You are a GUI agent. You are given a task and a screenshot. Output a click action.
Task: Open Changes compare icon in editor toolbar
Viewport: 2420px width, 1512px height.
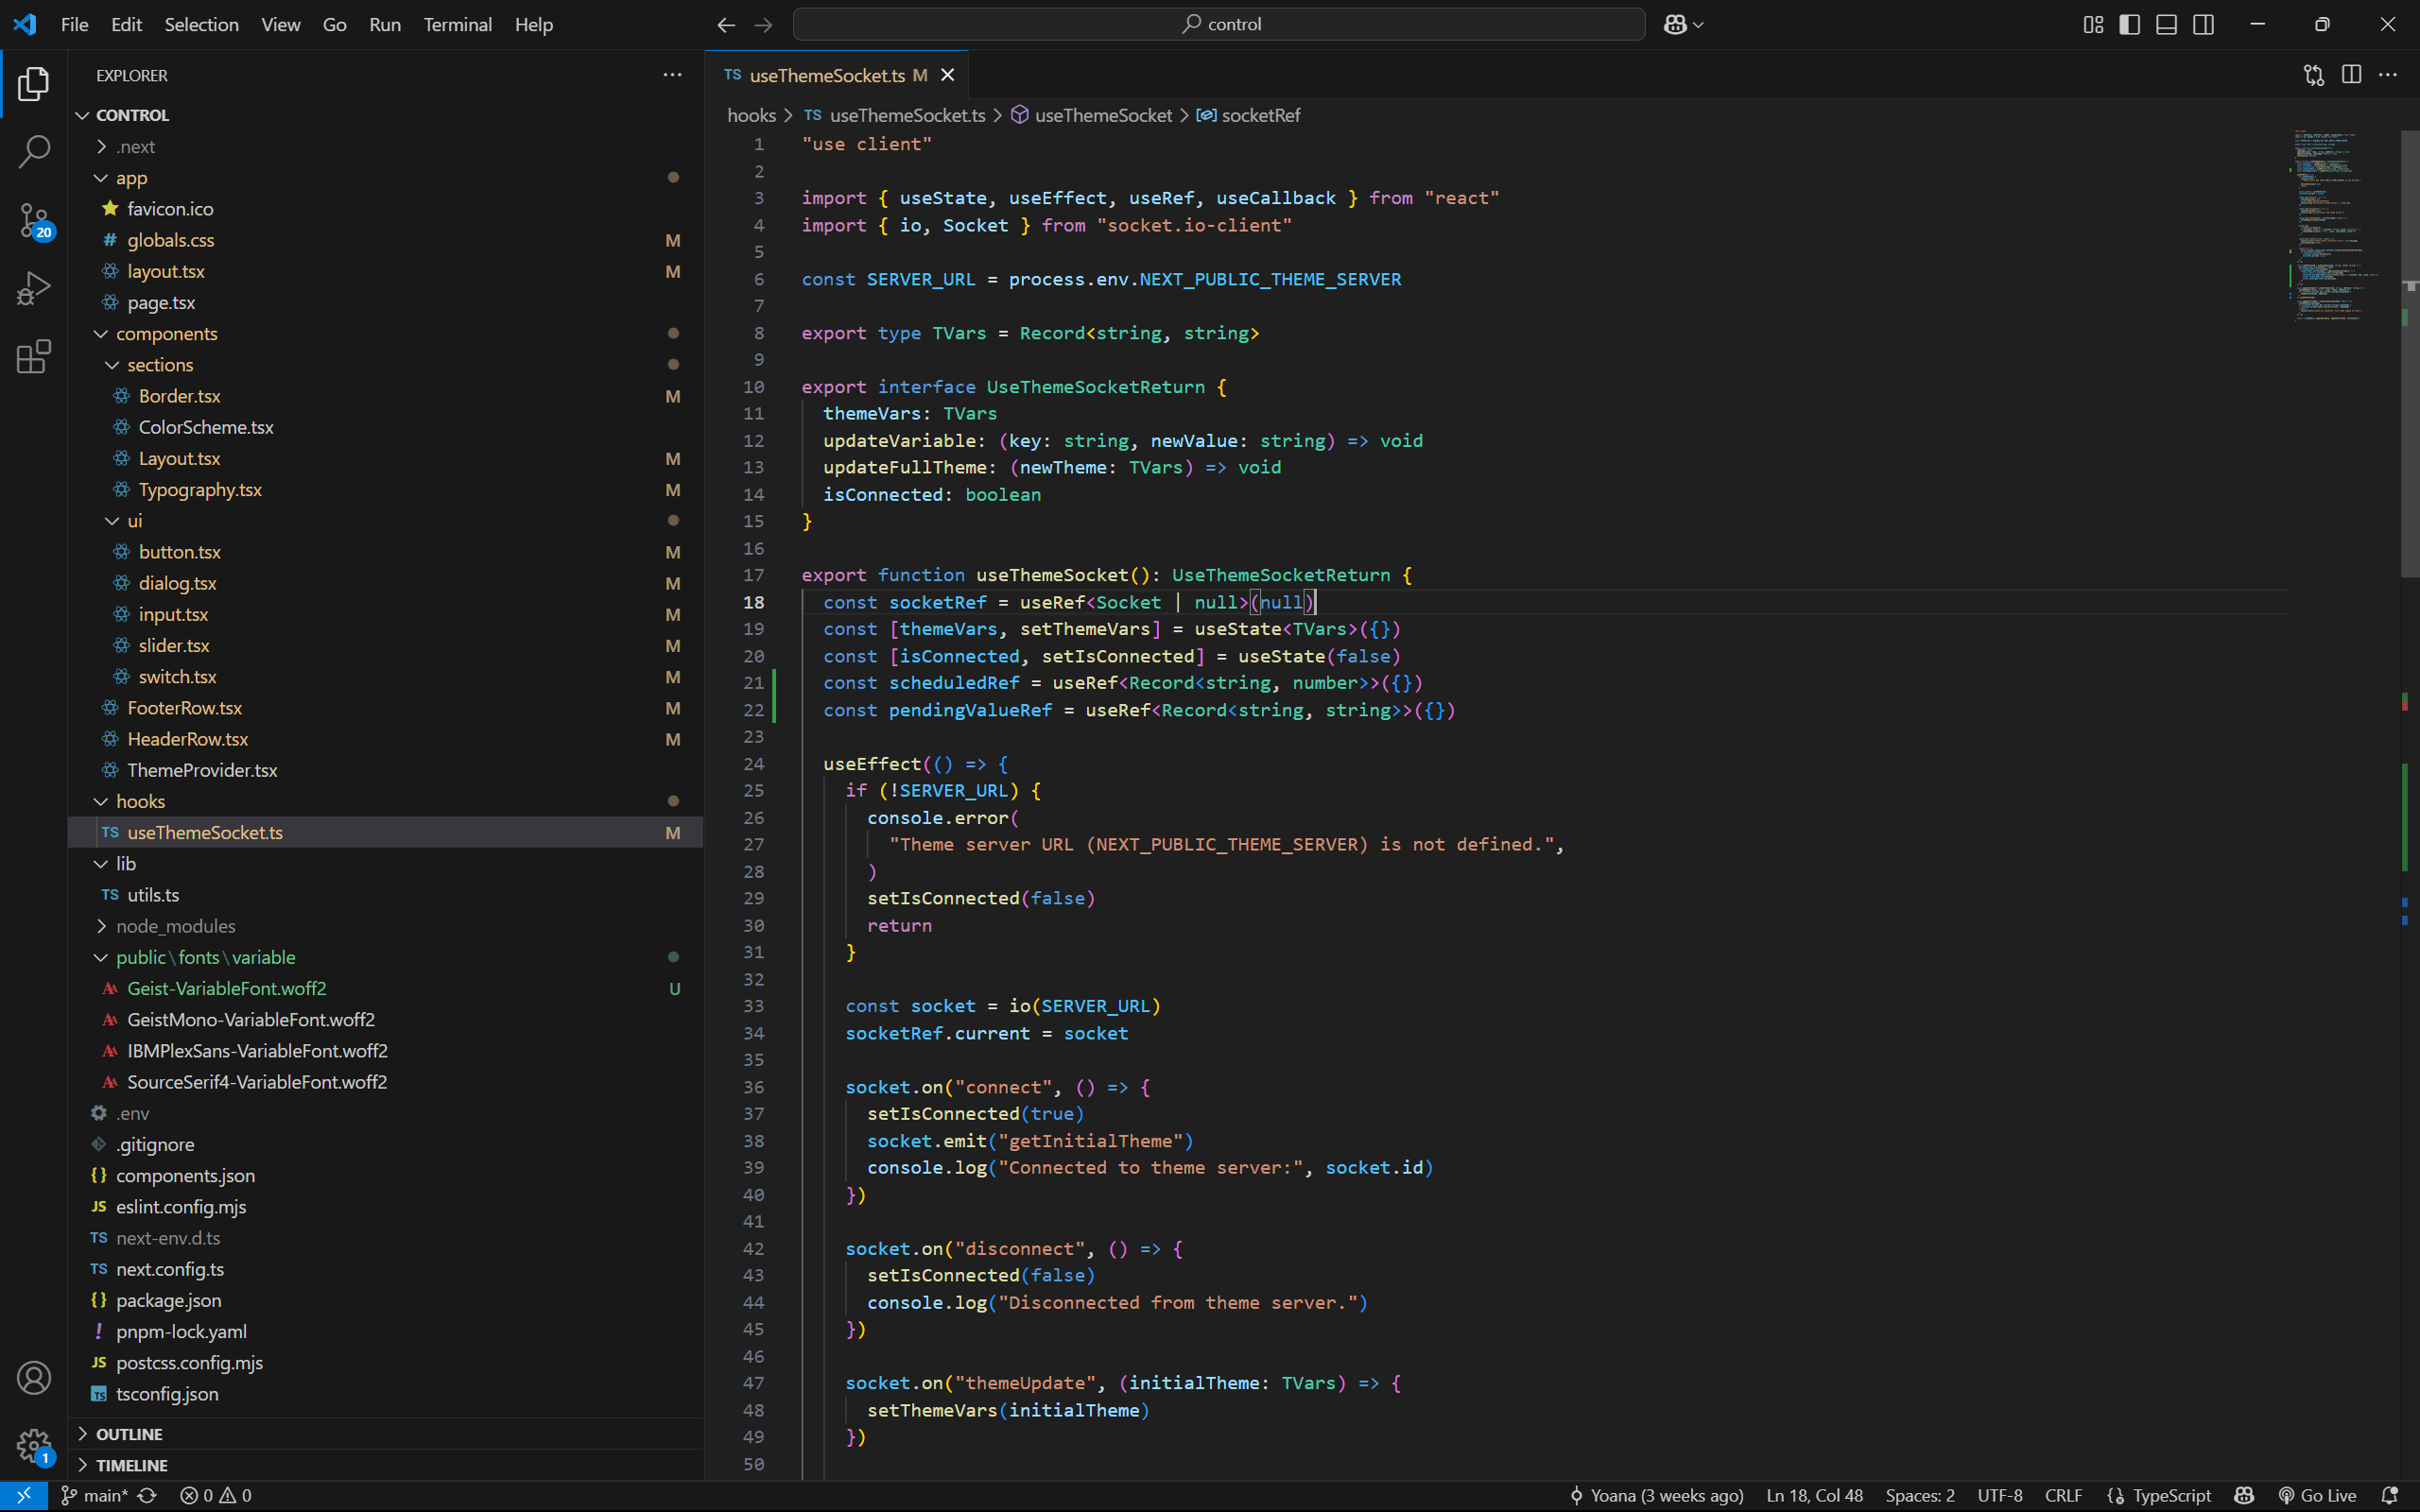(2314, 75)
